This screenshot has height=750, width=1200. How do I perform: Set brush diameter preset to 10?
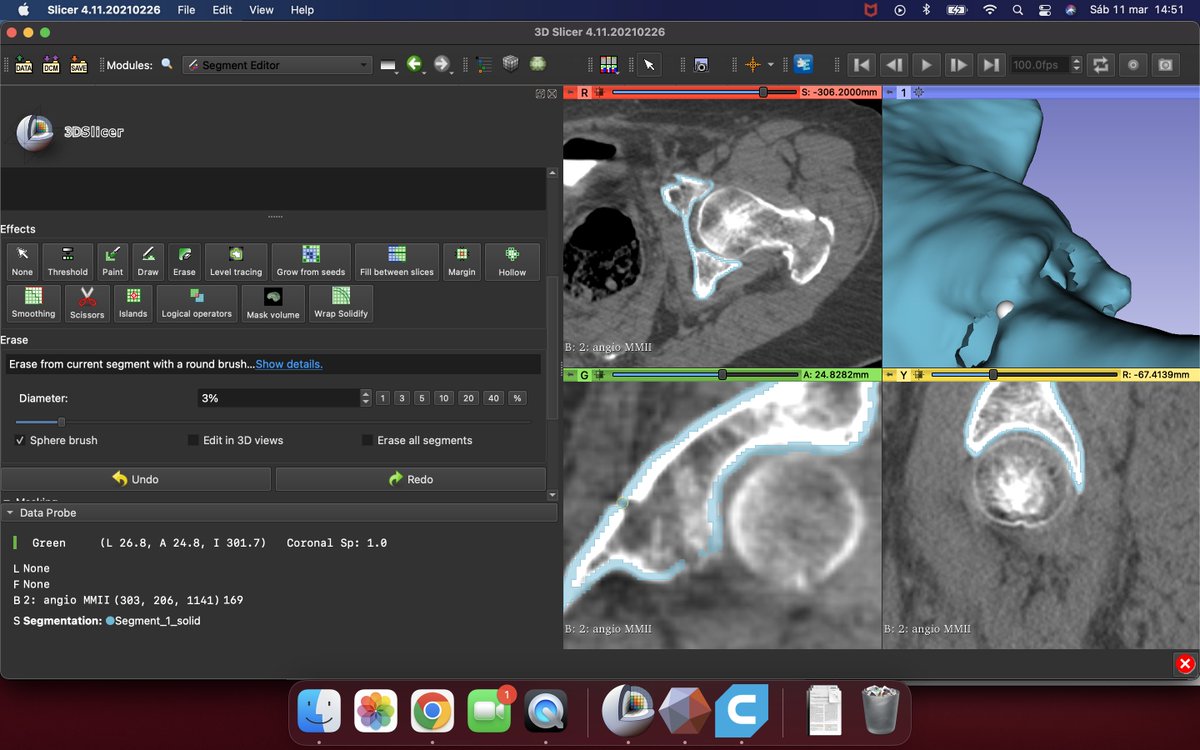tap(444, 398)
